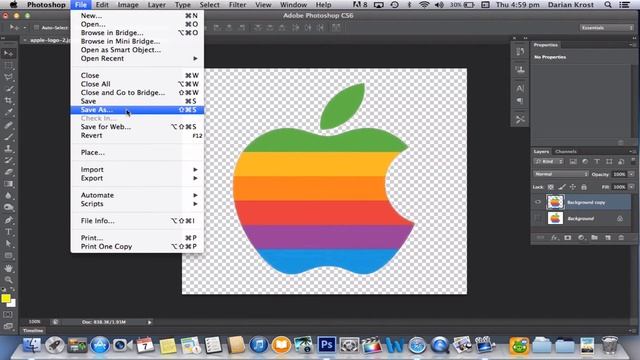The image size is (640, 360).
Task: Select the Pen tool
Action: click(8, 220)
